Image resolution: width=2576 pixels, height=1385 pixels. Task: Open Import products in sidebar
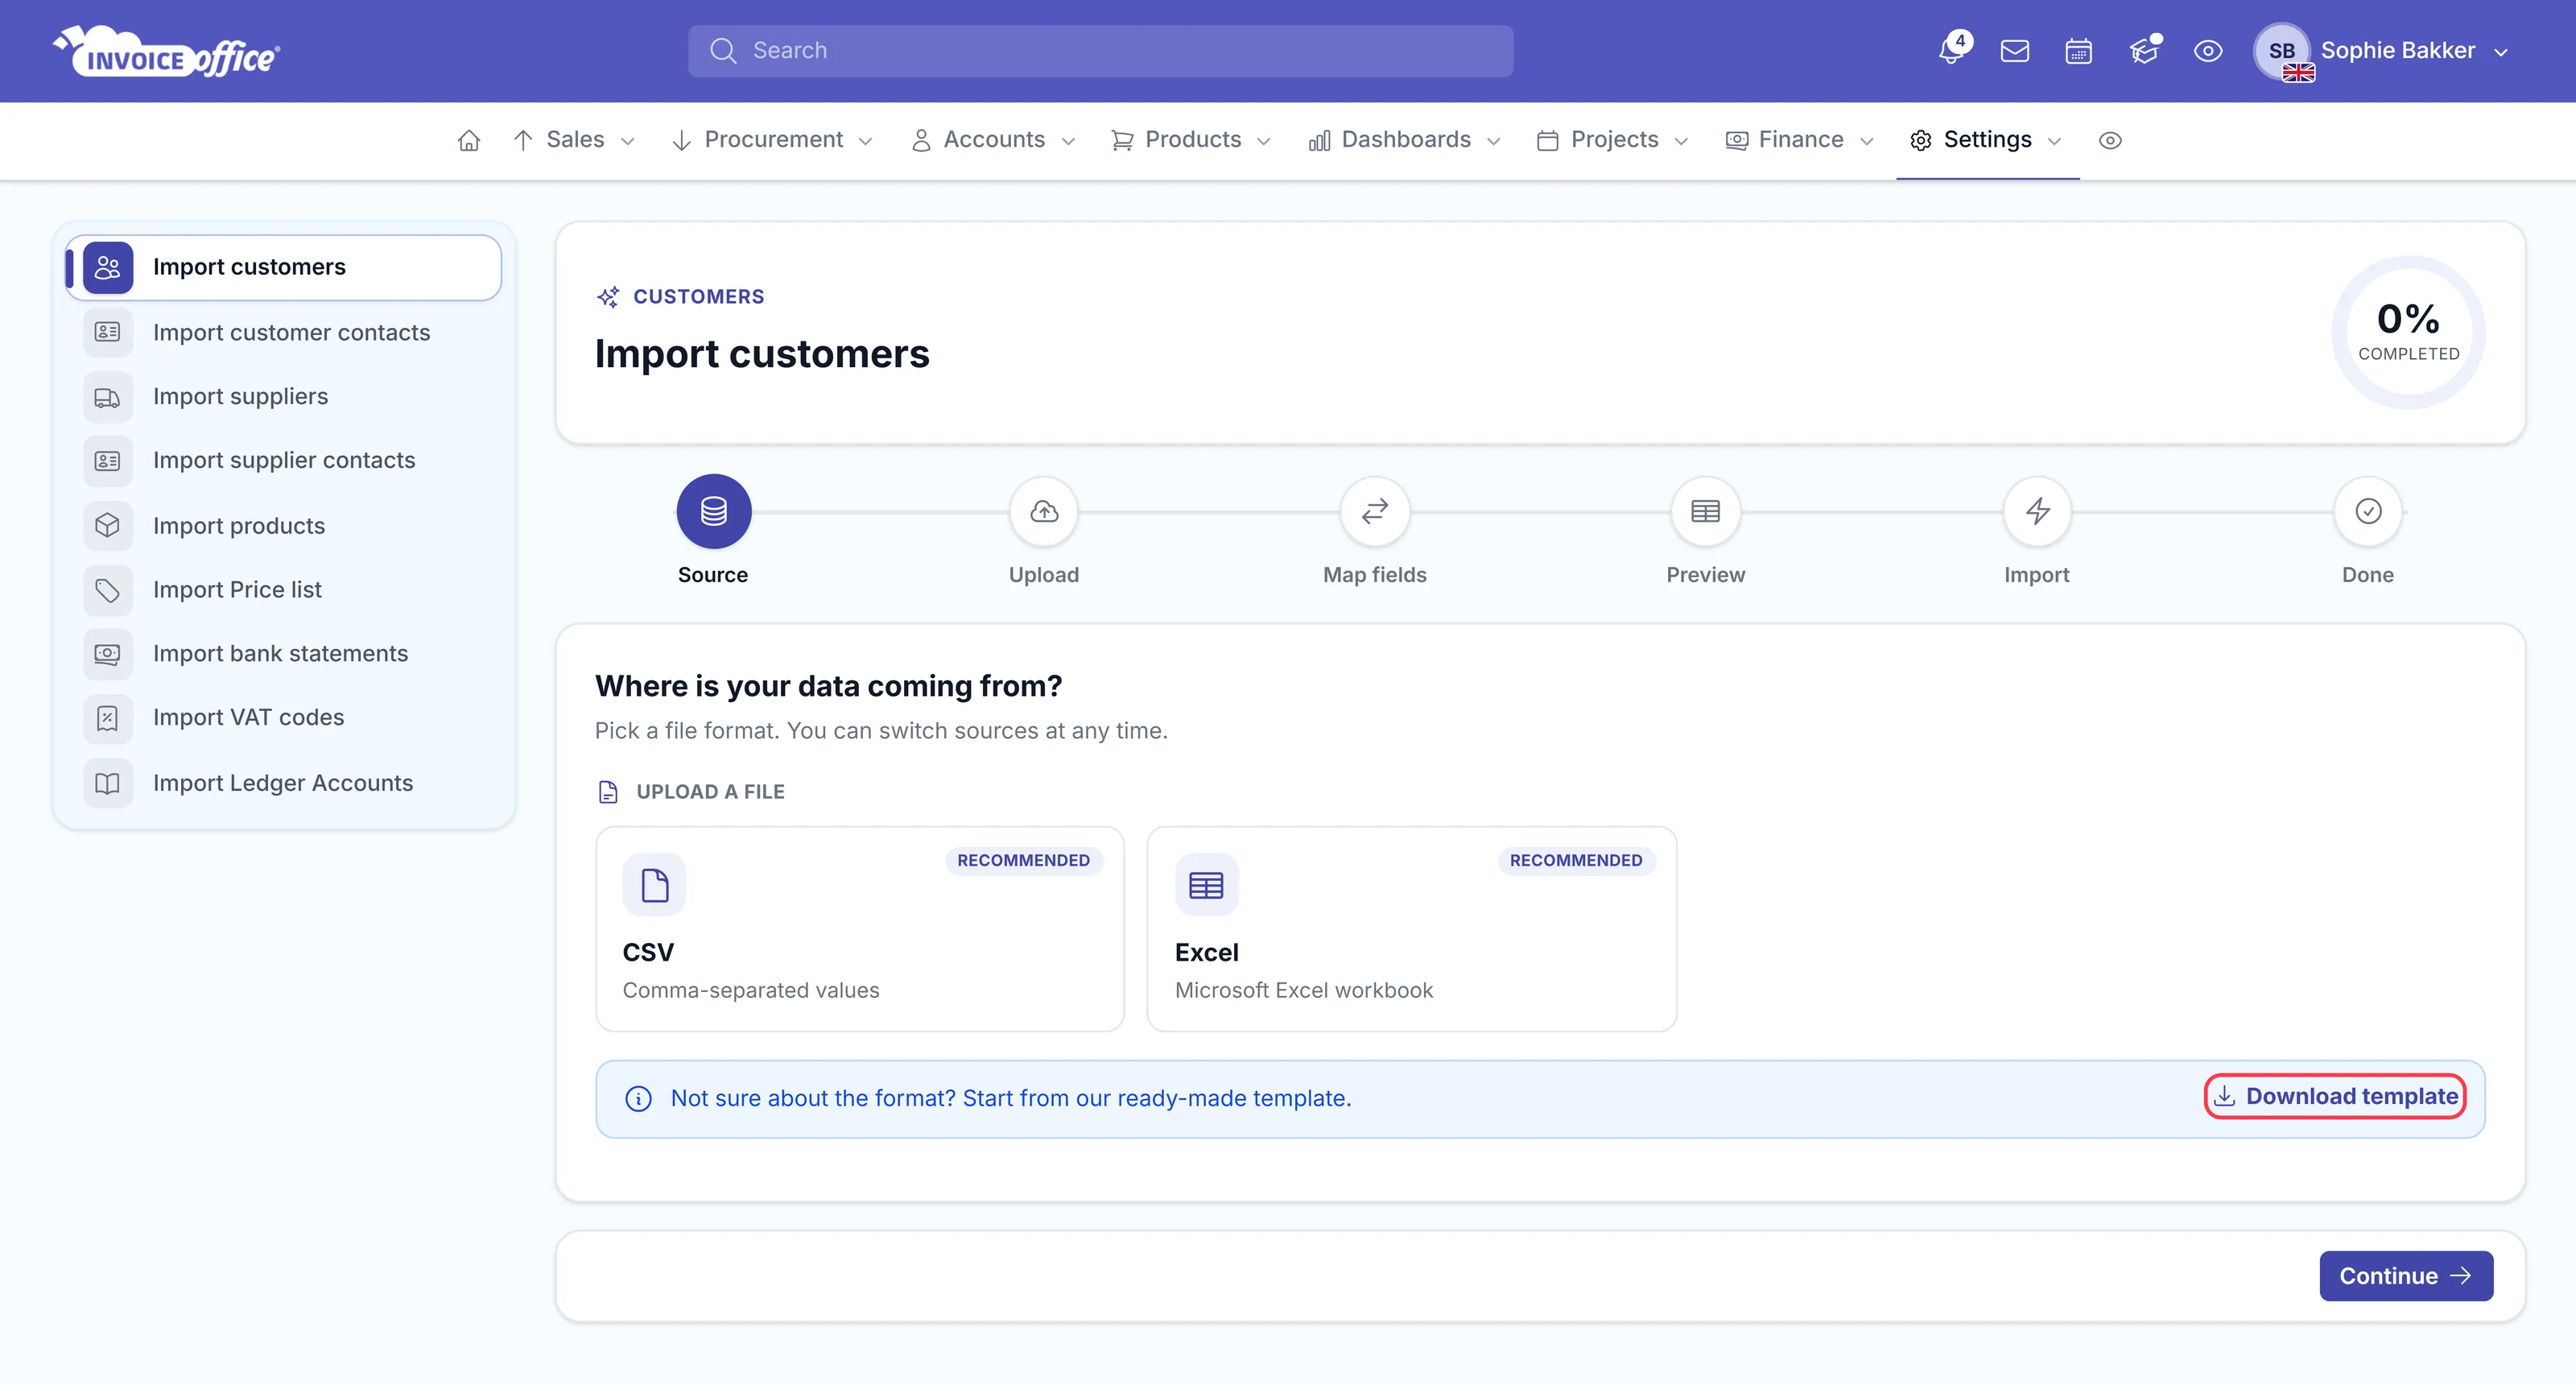284,526
